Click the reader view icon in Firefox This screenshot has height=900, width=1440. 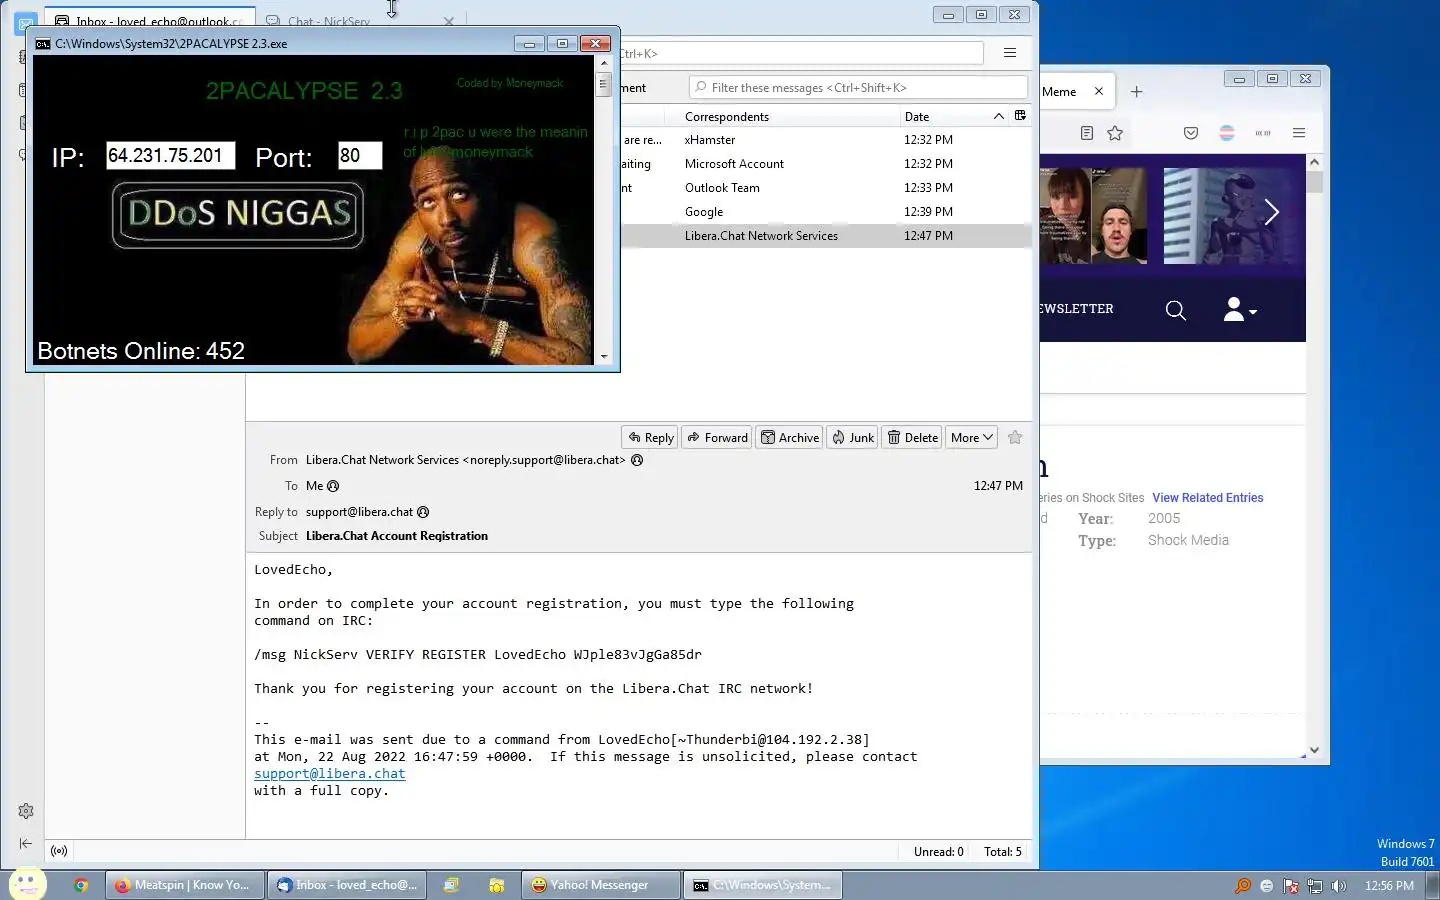(x=1087, y=133)
